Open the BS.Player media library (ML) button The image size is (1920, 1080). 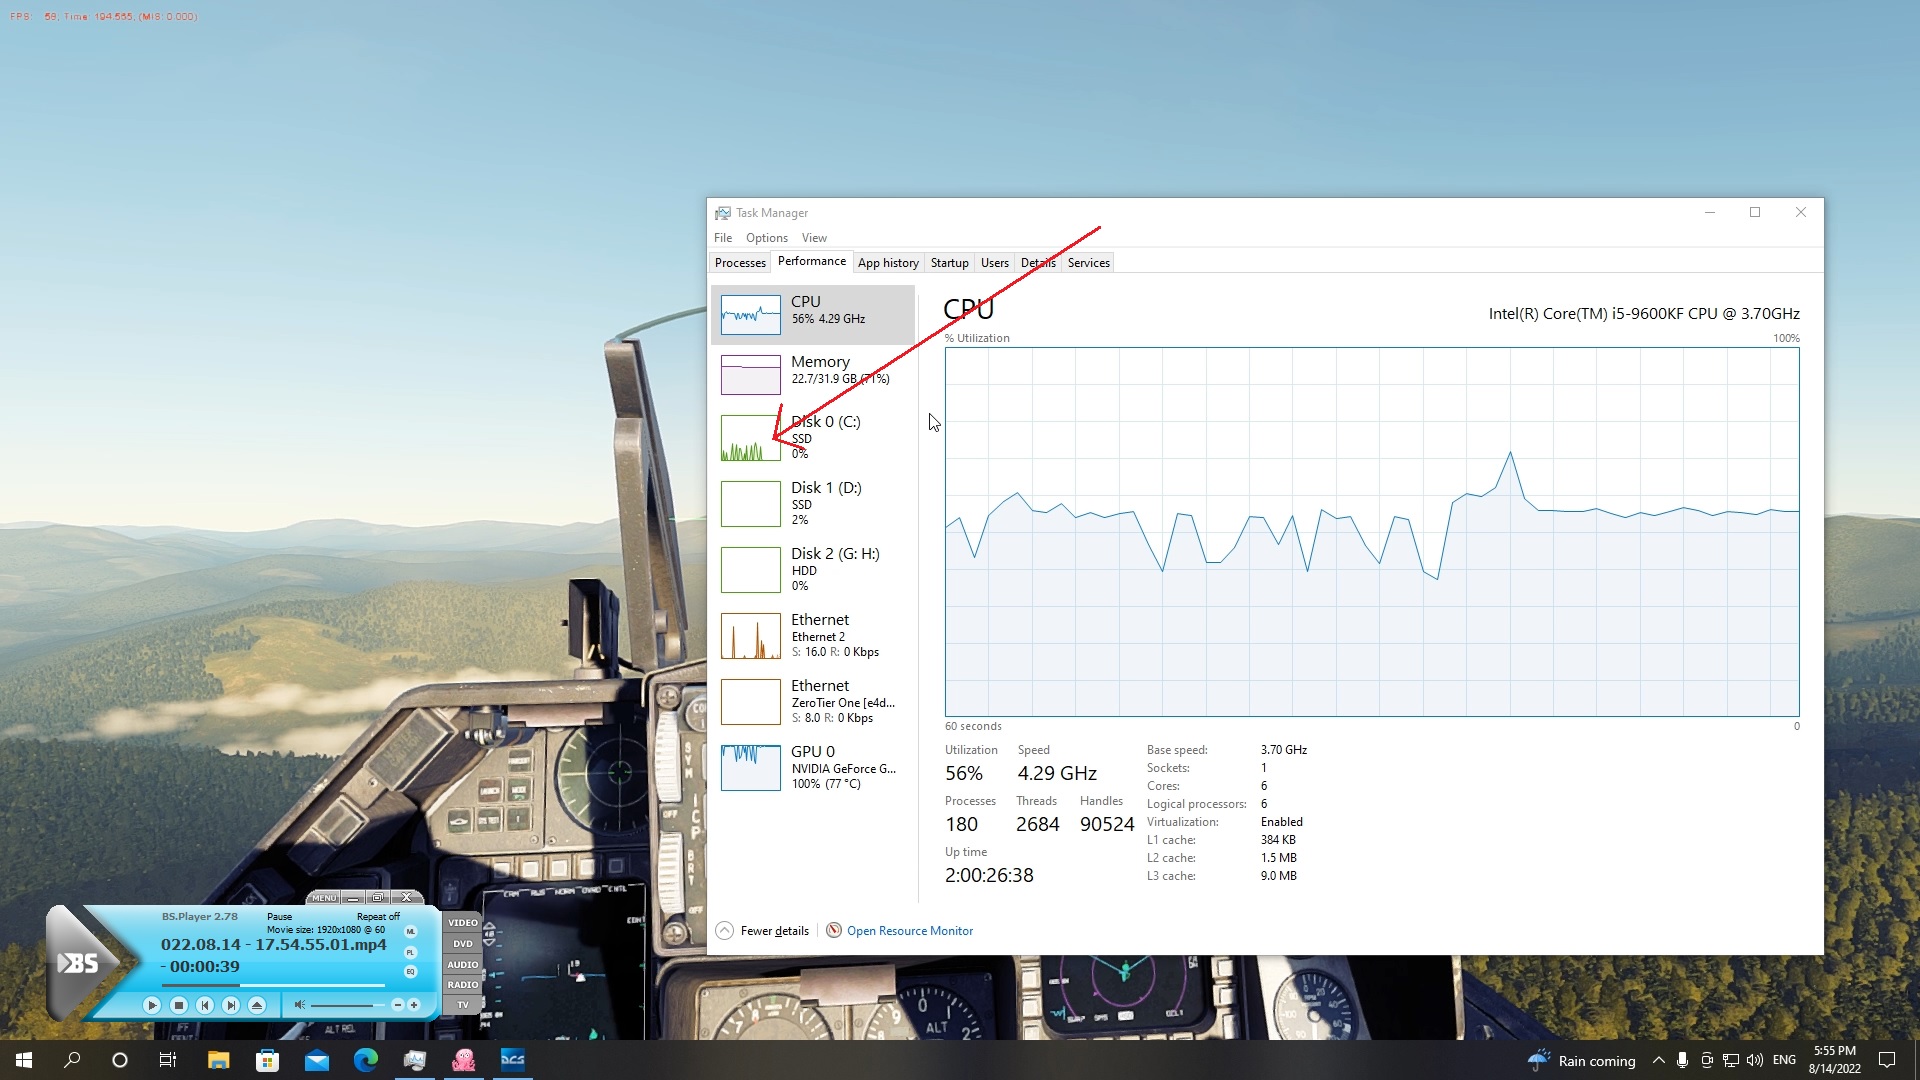(410, 931)
